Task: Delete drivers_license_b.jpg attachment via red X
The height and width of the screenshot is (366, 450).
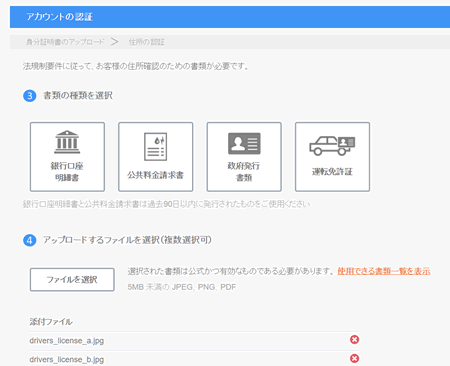Action: point(354,358)
